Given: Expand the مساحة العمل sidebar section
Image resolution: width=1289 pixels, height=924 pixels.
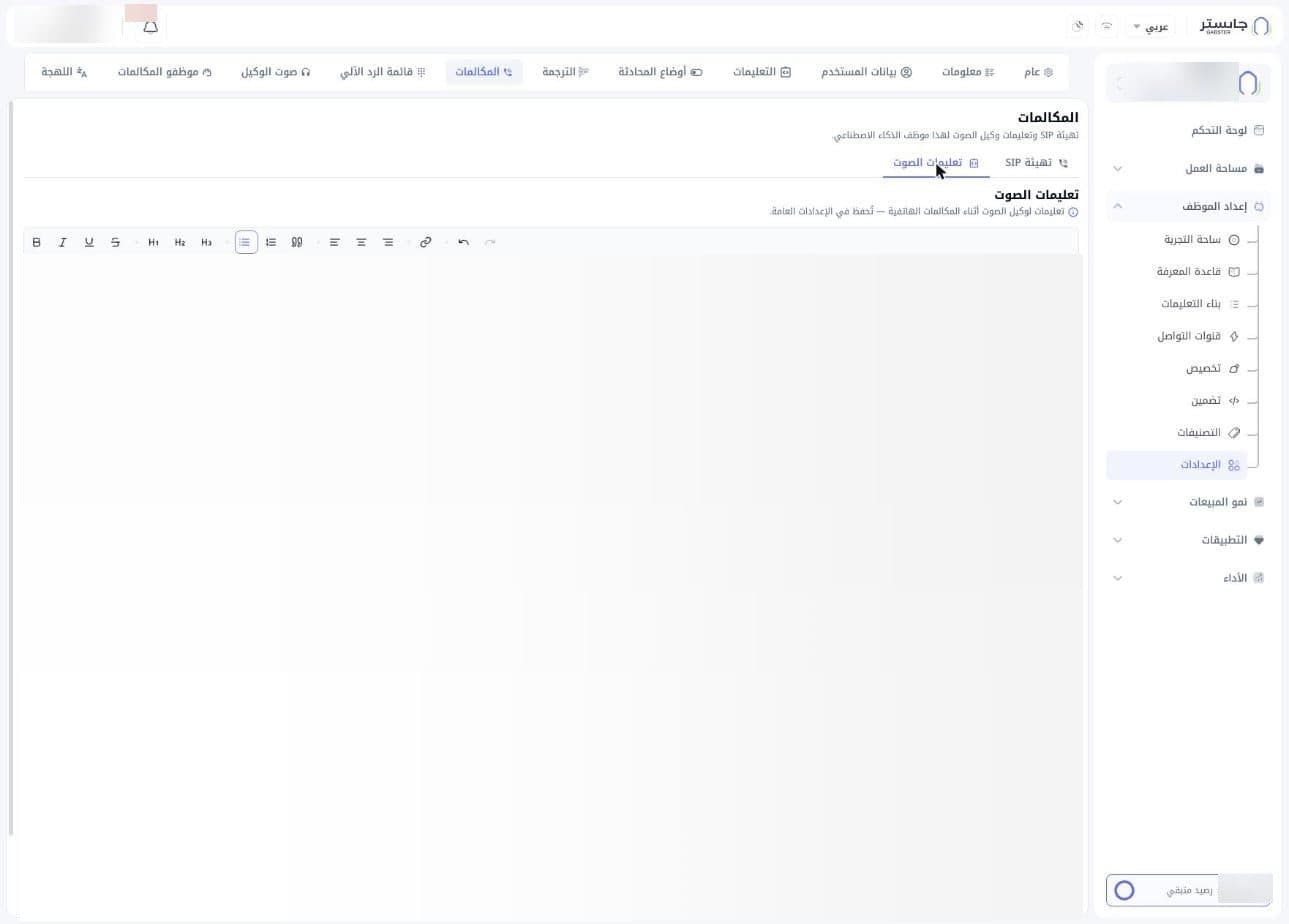Looking at the screenshot, I should pyautogui.click(x=1188, y=169).
